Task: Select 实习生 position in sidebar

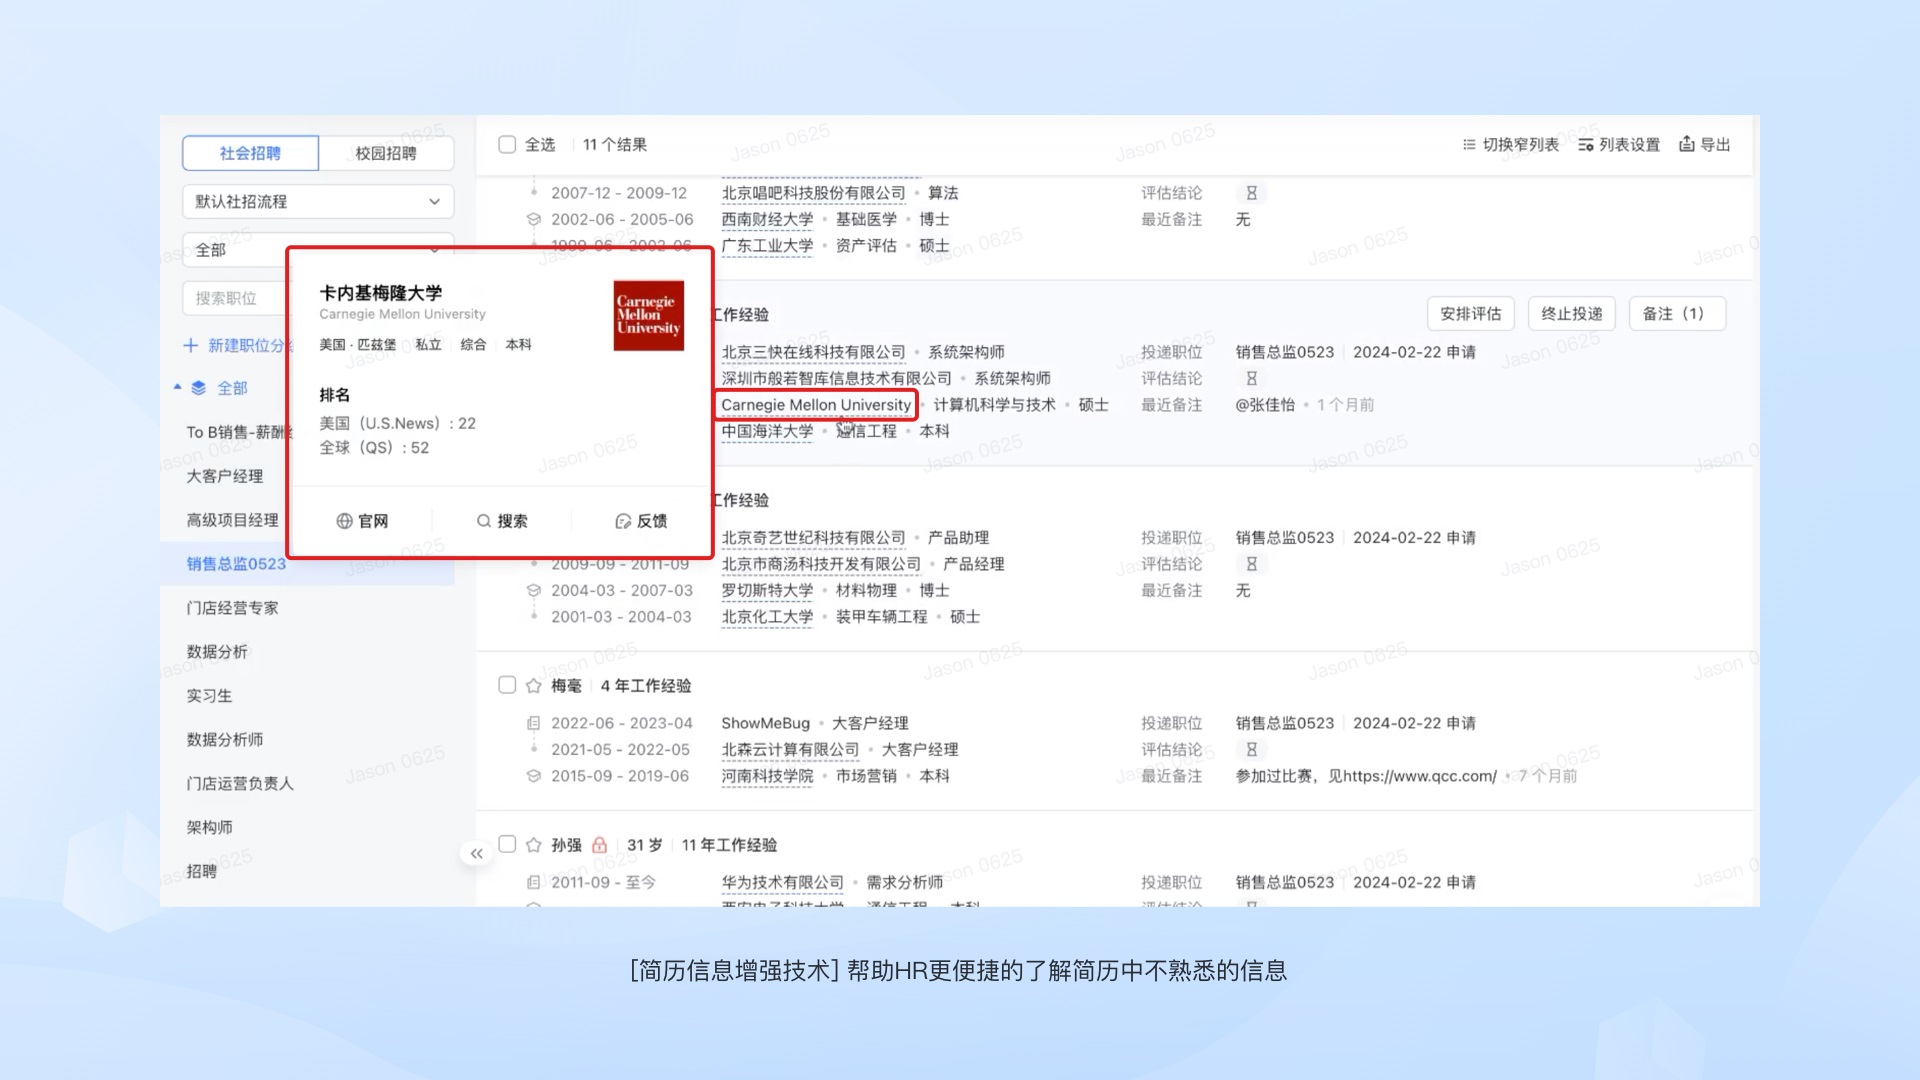Action: 209,696
